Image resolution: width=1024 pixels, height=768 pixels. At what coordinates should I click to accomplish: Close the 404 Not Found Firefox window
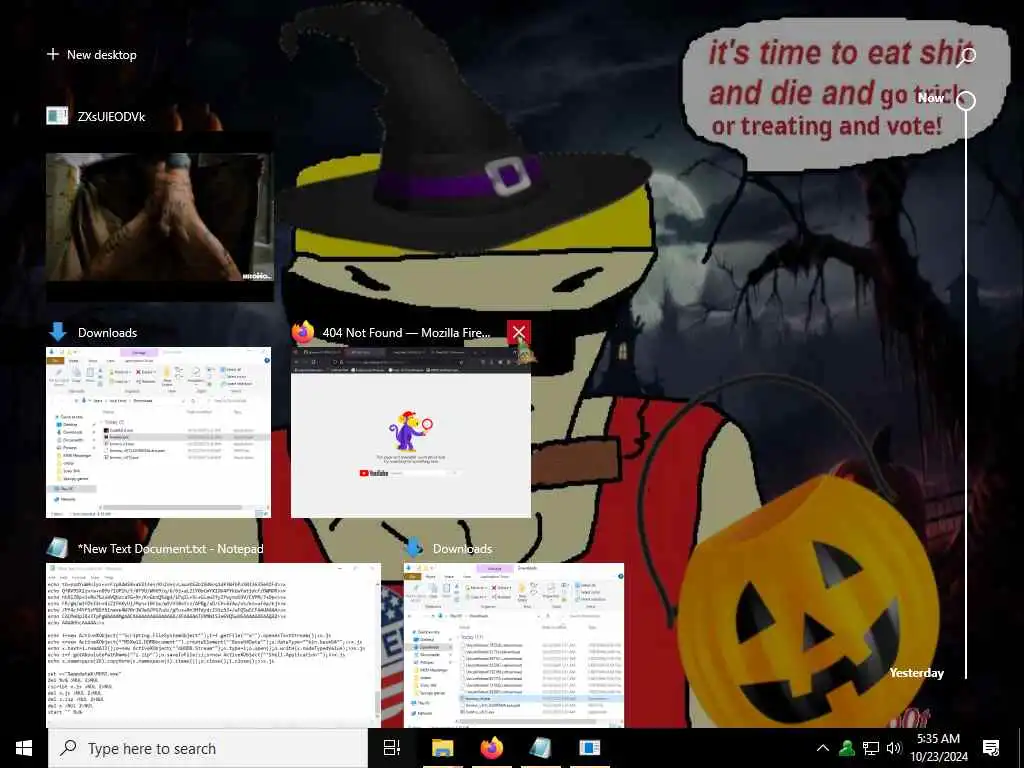point(519,332)
